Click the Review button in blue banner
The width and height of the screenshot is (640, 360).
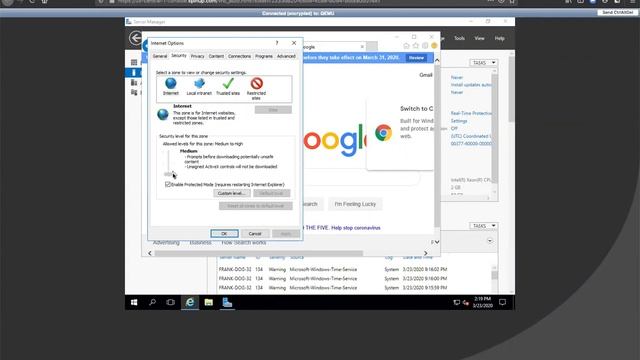[416, 58]
